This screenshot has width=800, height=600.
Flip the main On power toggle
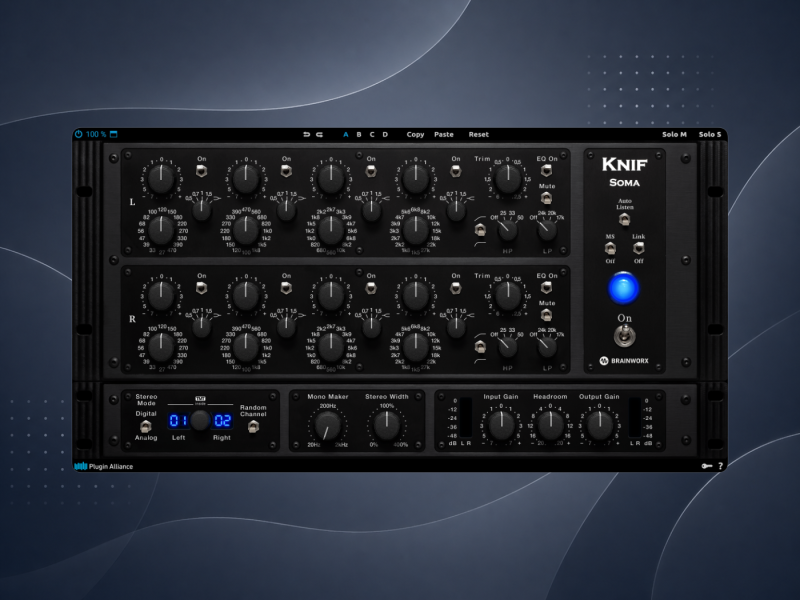click(x=624, y=336)
